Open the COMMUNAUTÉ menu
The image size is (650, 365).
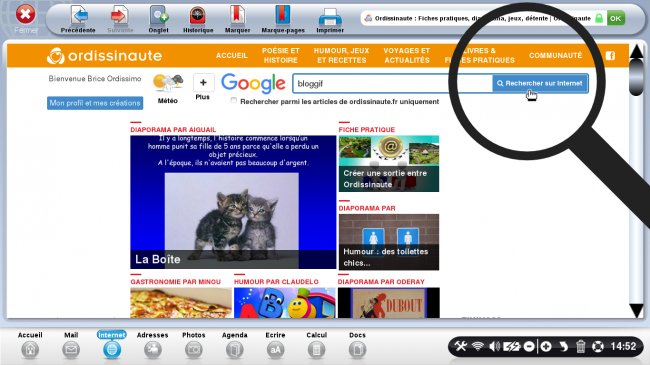click(555, 55)
